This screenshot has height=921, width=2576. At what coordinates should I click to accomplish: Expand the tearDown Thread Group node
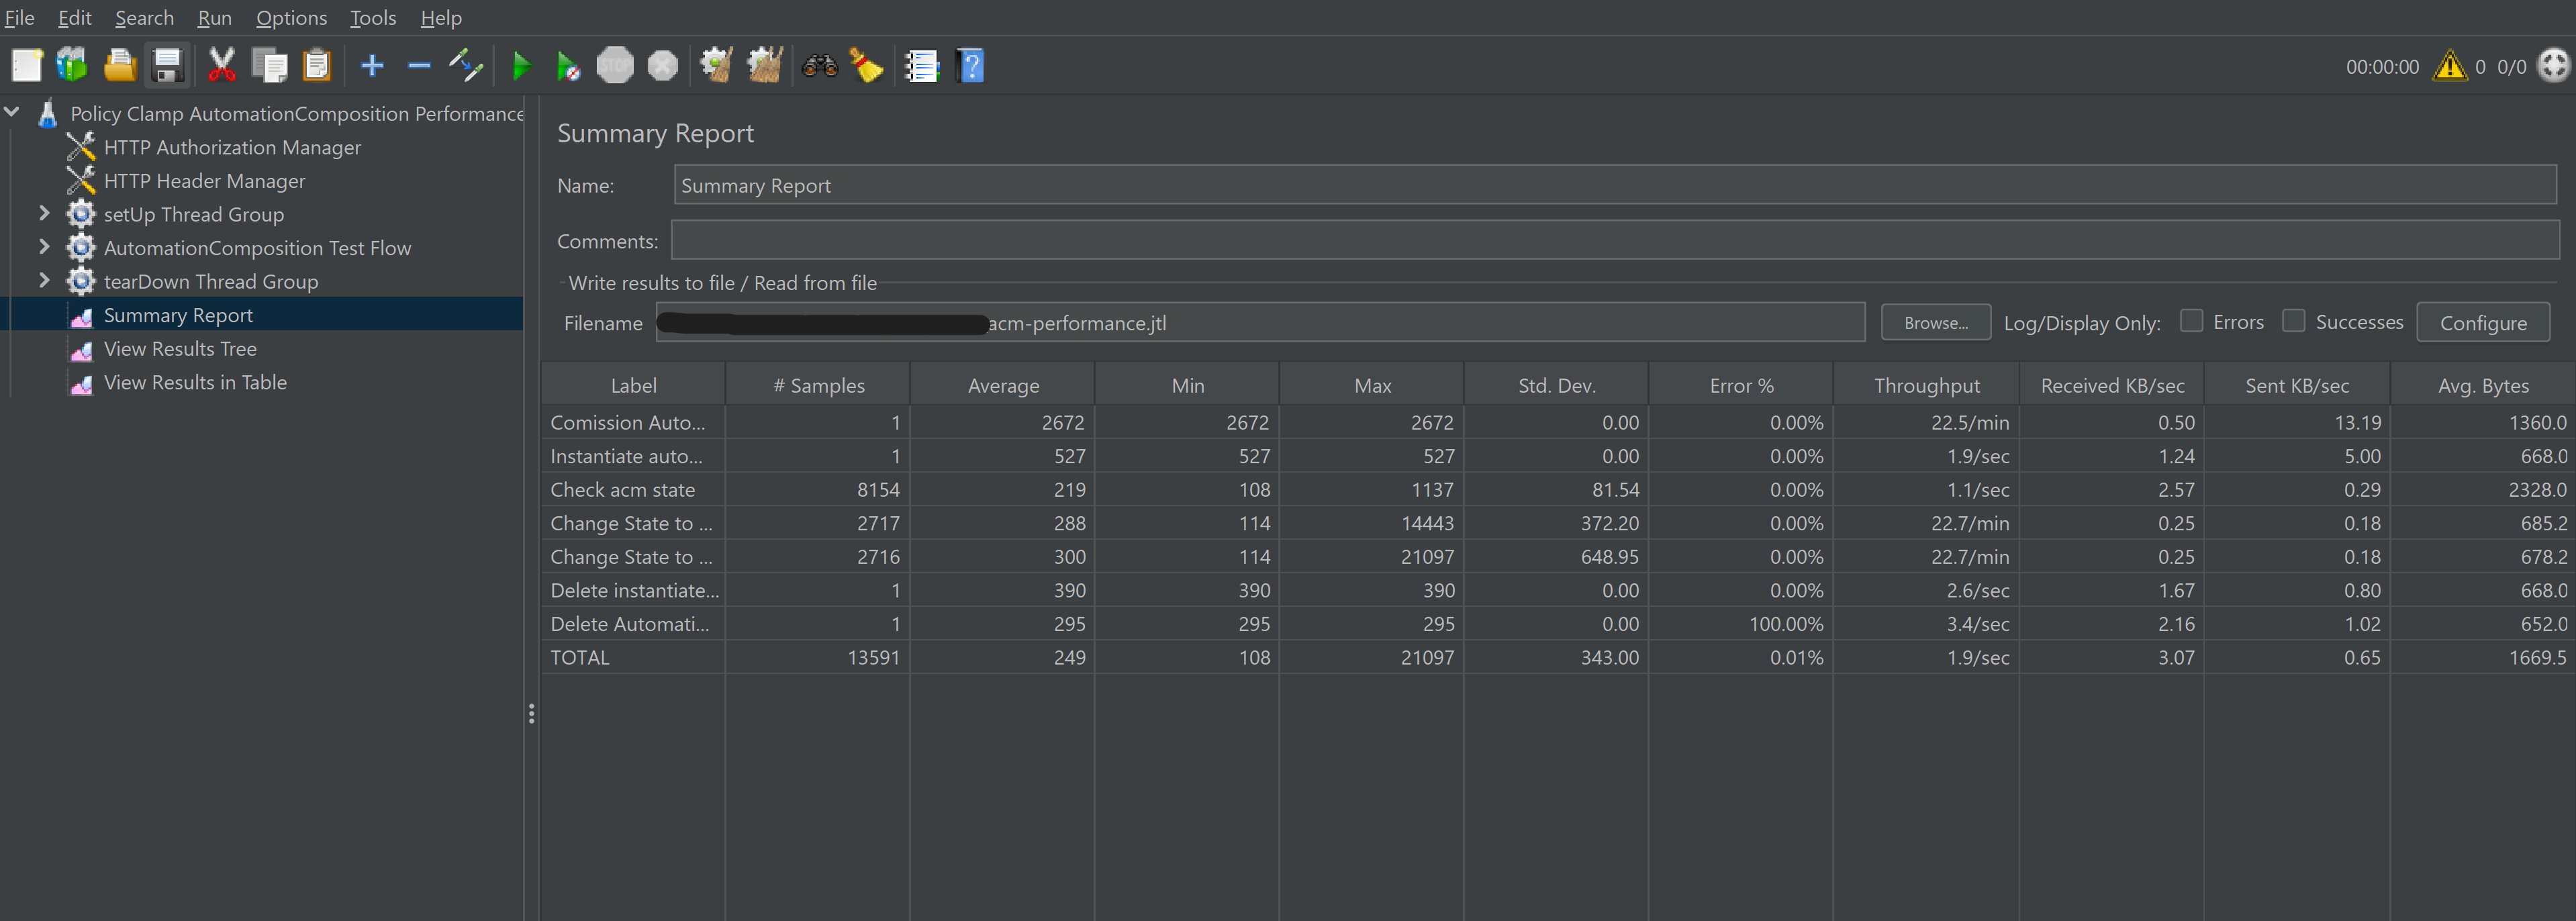44,281
